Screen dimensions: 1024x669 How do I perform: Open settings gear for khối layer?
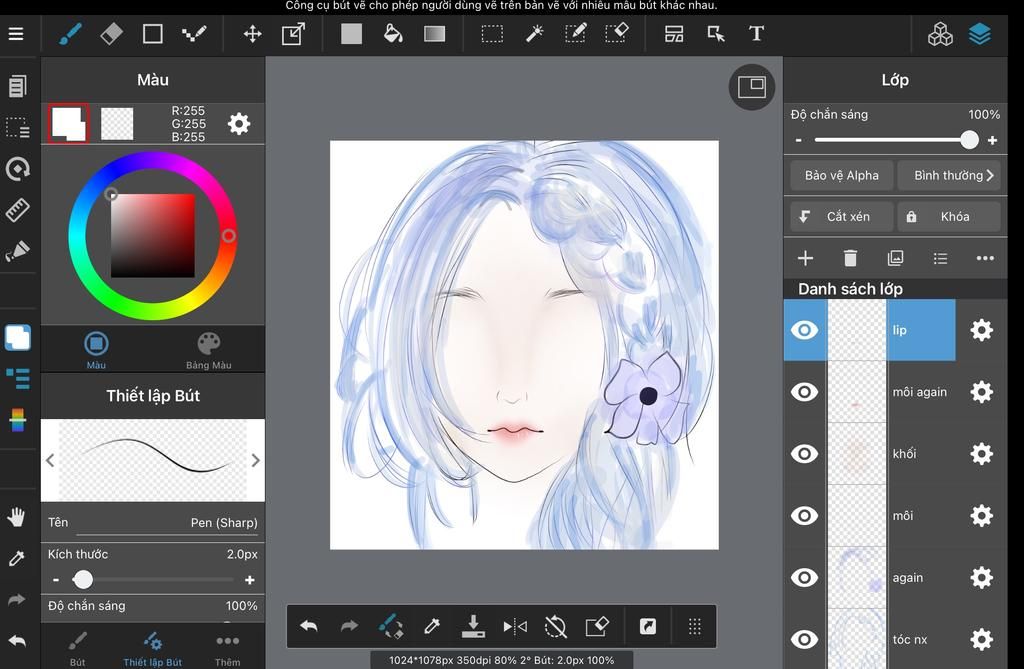(x=982, y=453)
